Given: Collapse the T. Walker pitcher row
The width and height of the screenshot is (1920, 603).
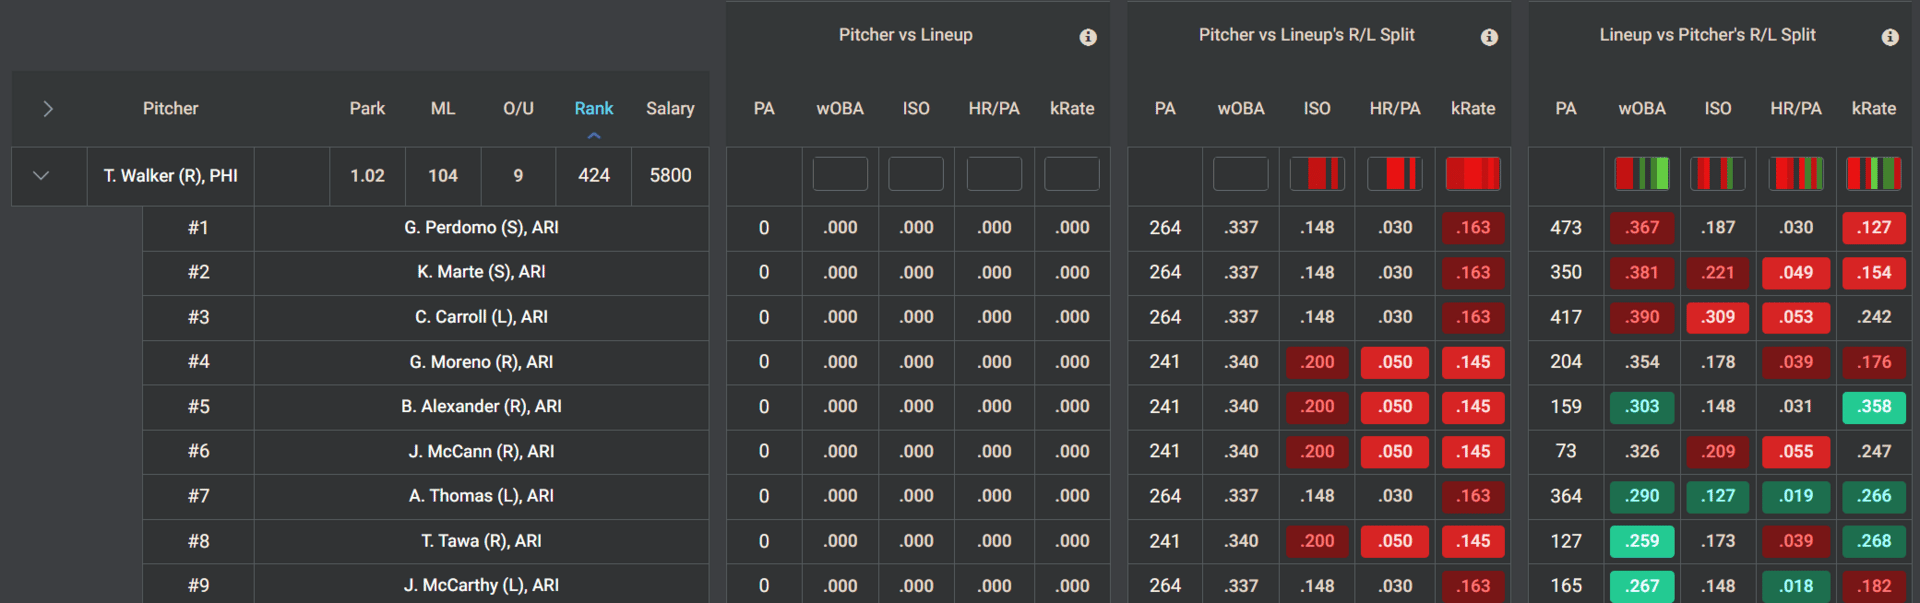Looking at the screenshot, I should pos(41,175).
